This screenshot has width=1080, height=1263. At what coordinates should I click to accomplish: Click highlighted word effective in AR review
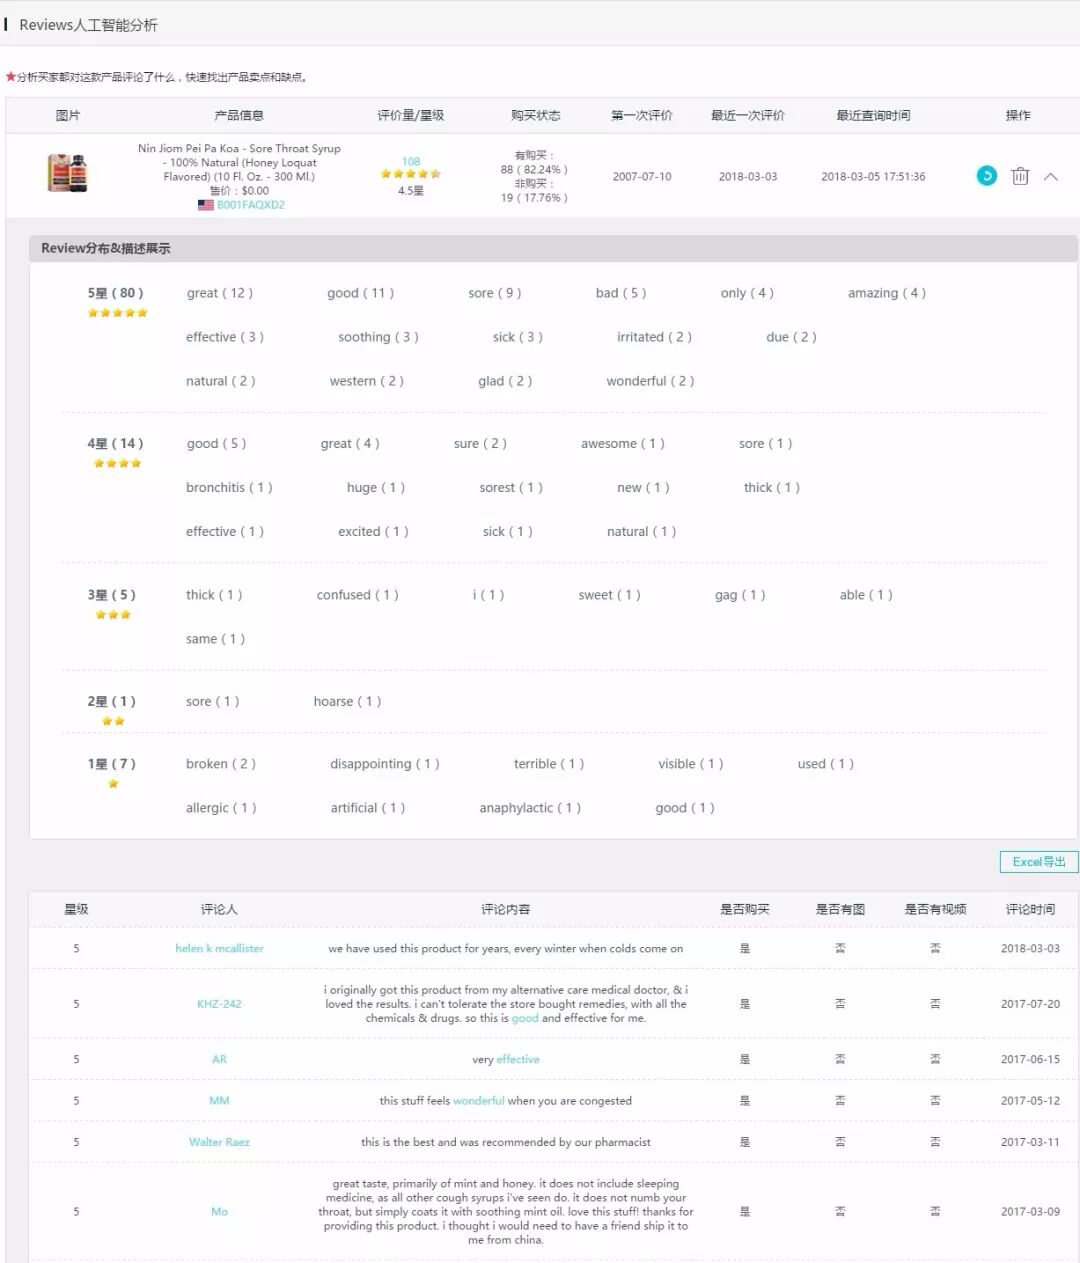tap(518, 1060)
